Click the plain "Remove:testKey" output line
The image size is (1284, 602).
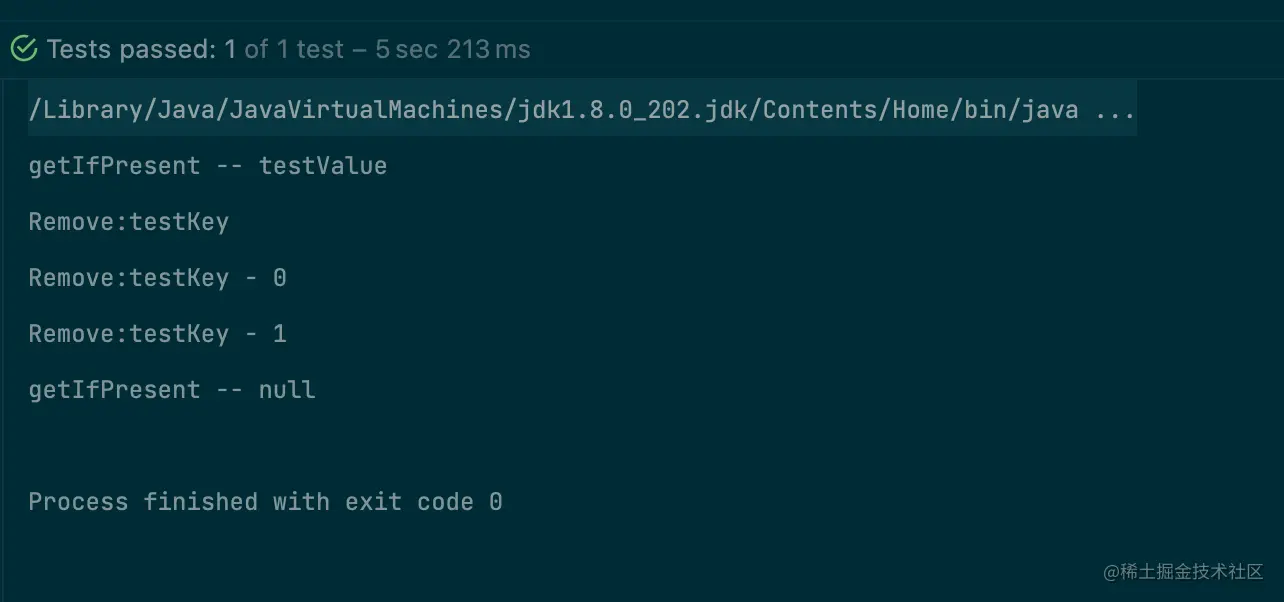coord(129,222)
